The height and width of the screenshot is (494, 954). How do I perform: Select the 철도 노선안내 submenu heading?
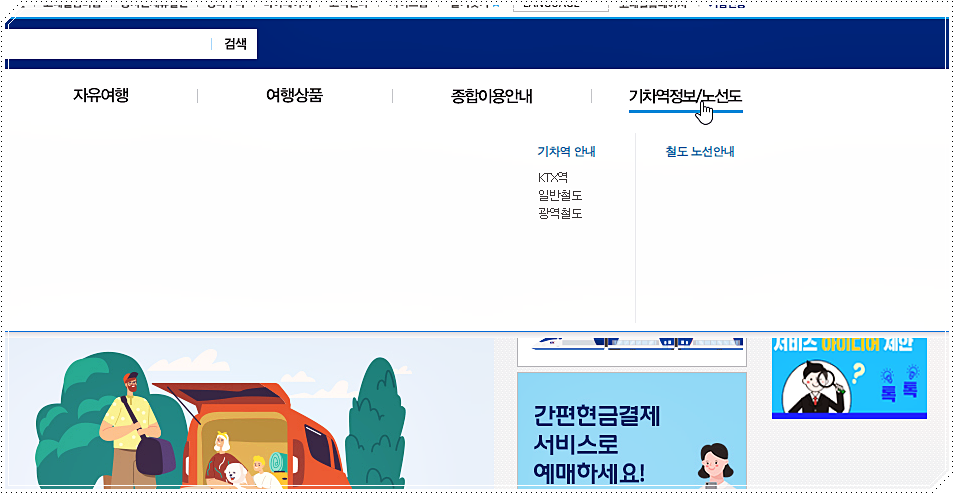(x=700, y=151)
